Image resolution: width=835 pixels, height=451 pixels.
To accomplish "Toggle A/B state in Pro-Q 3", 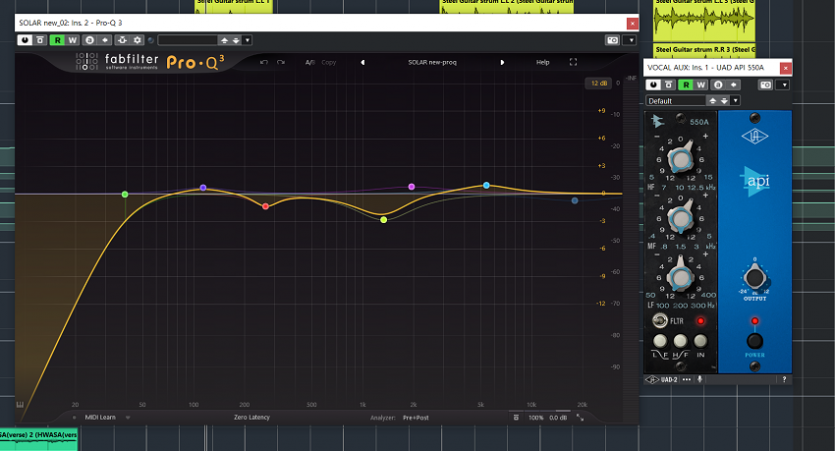I will 310,62.
